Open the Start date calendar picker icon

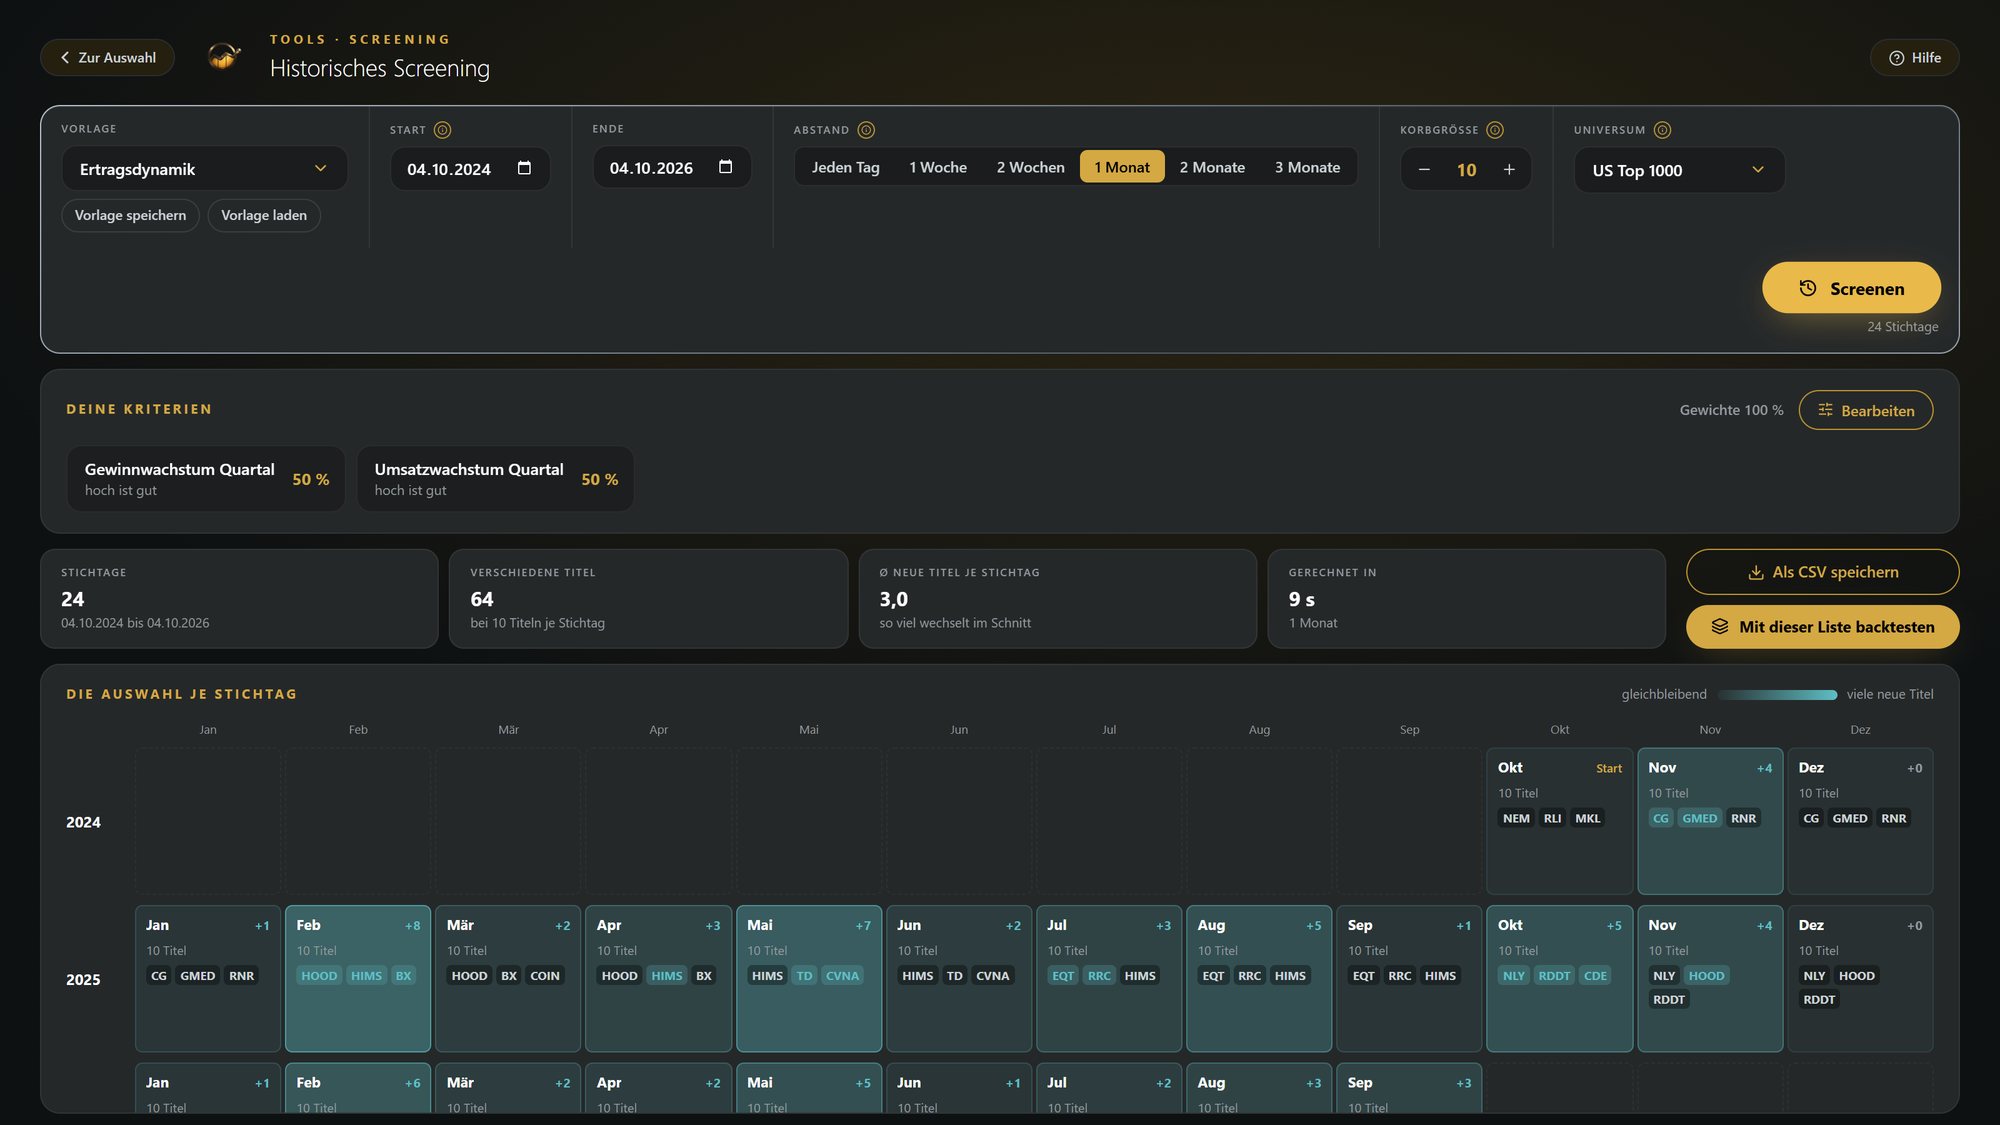click(524, 168)
